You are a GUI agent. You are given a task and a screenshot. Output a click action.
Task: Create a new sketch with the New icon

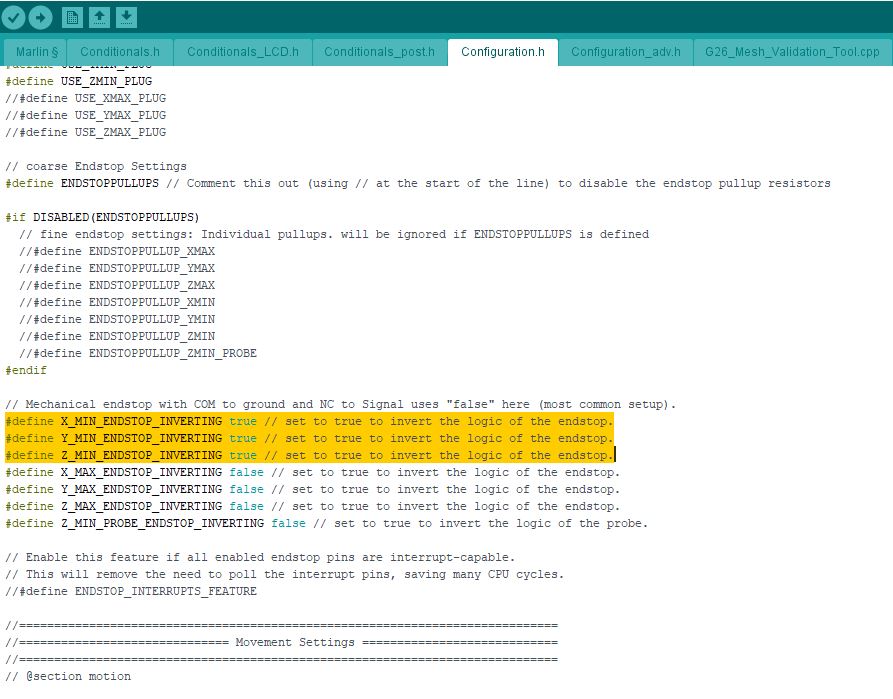73,17
